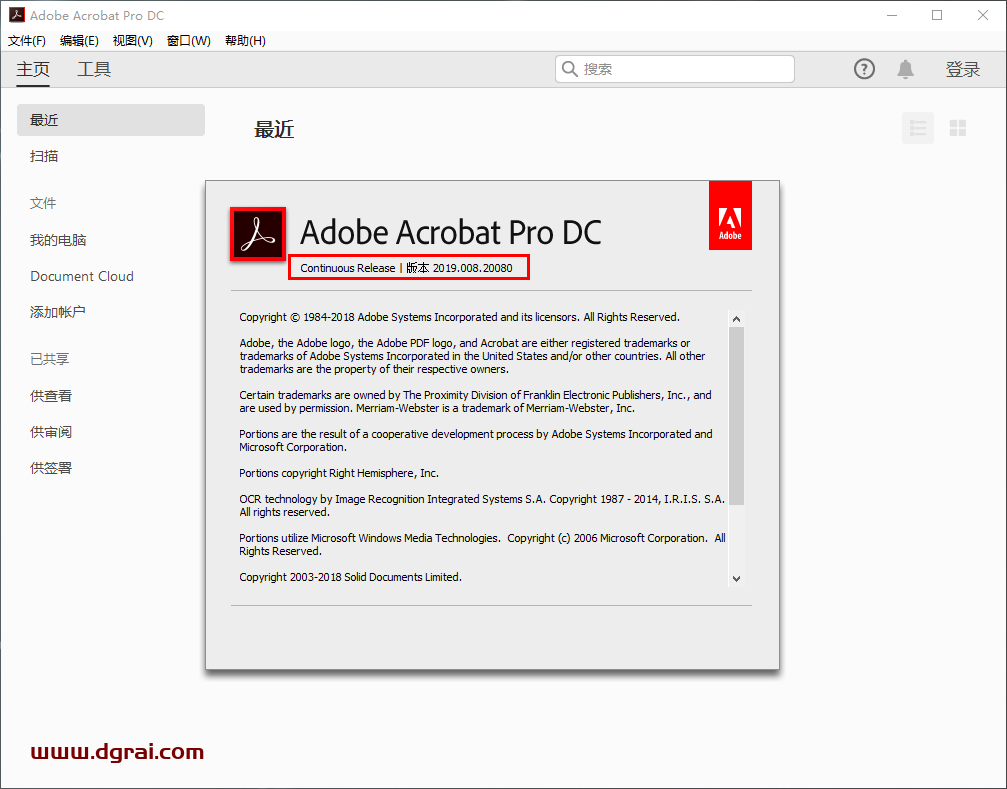This screenshot has height=789, width=1007.
Task: Click the Copyright 1984-2018 Adobe Systems line
Action: tap(459, 317)
